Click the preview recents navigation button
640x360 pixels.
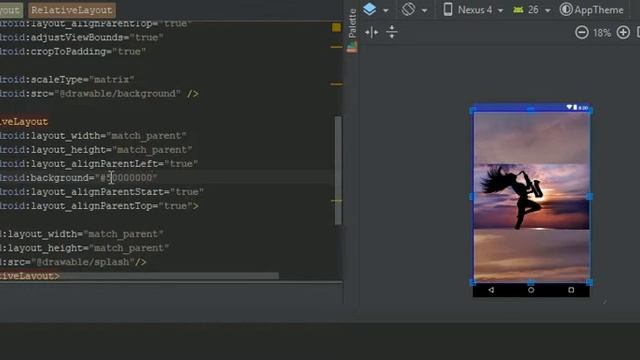(571, 290)
